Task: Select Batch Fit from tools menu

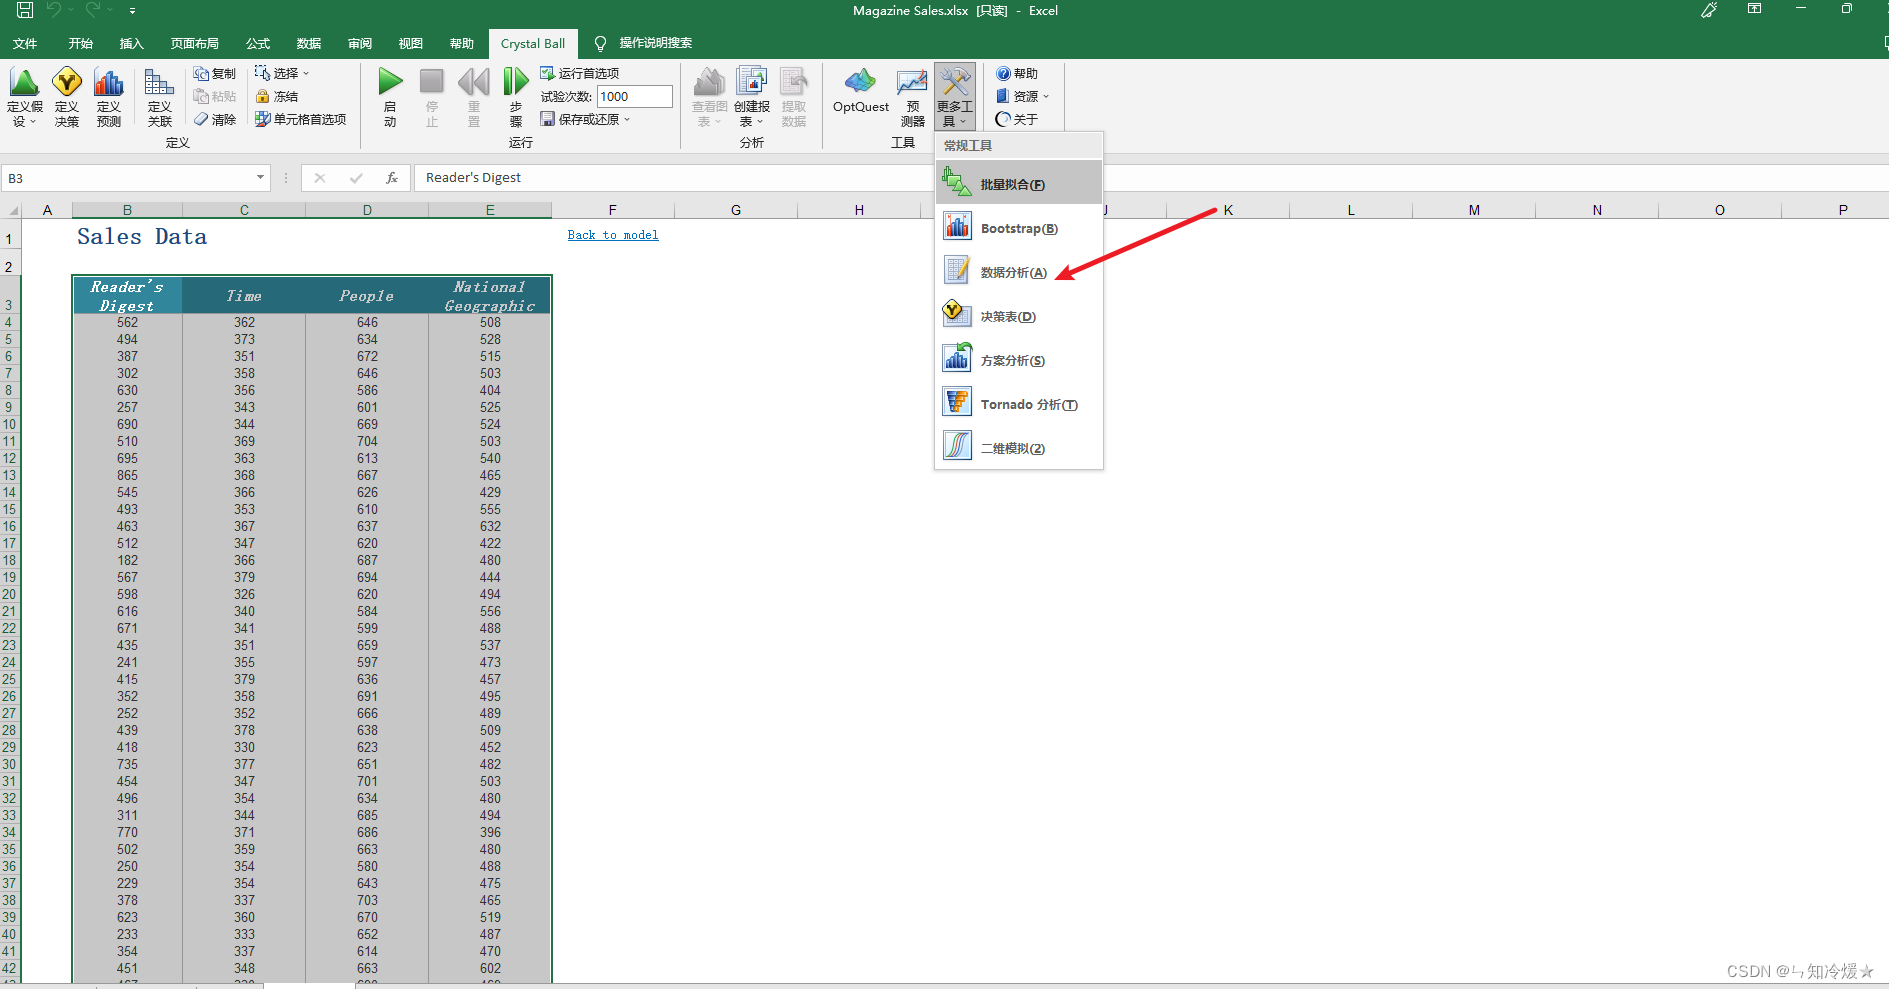Action: [1019, 184]
